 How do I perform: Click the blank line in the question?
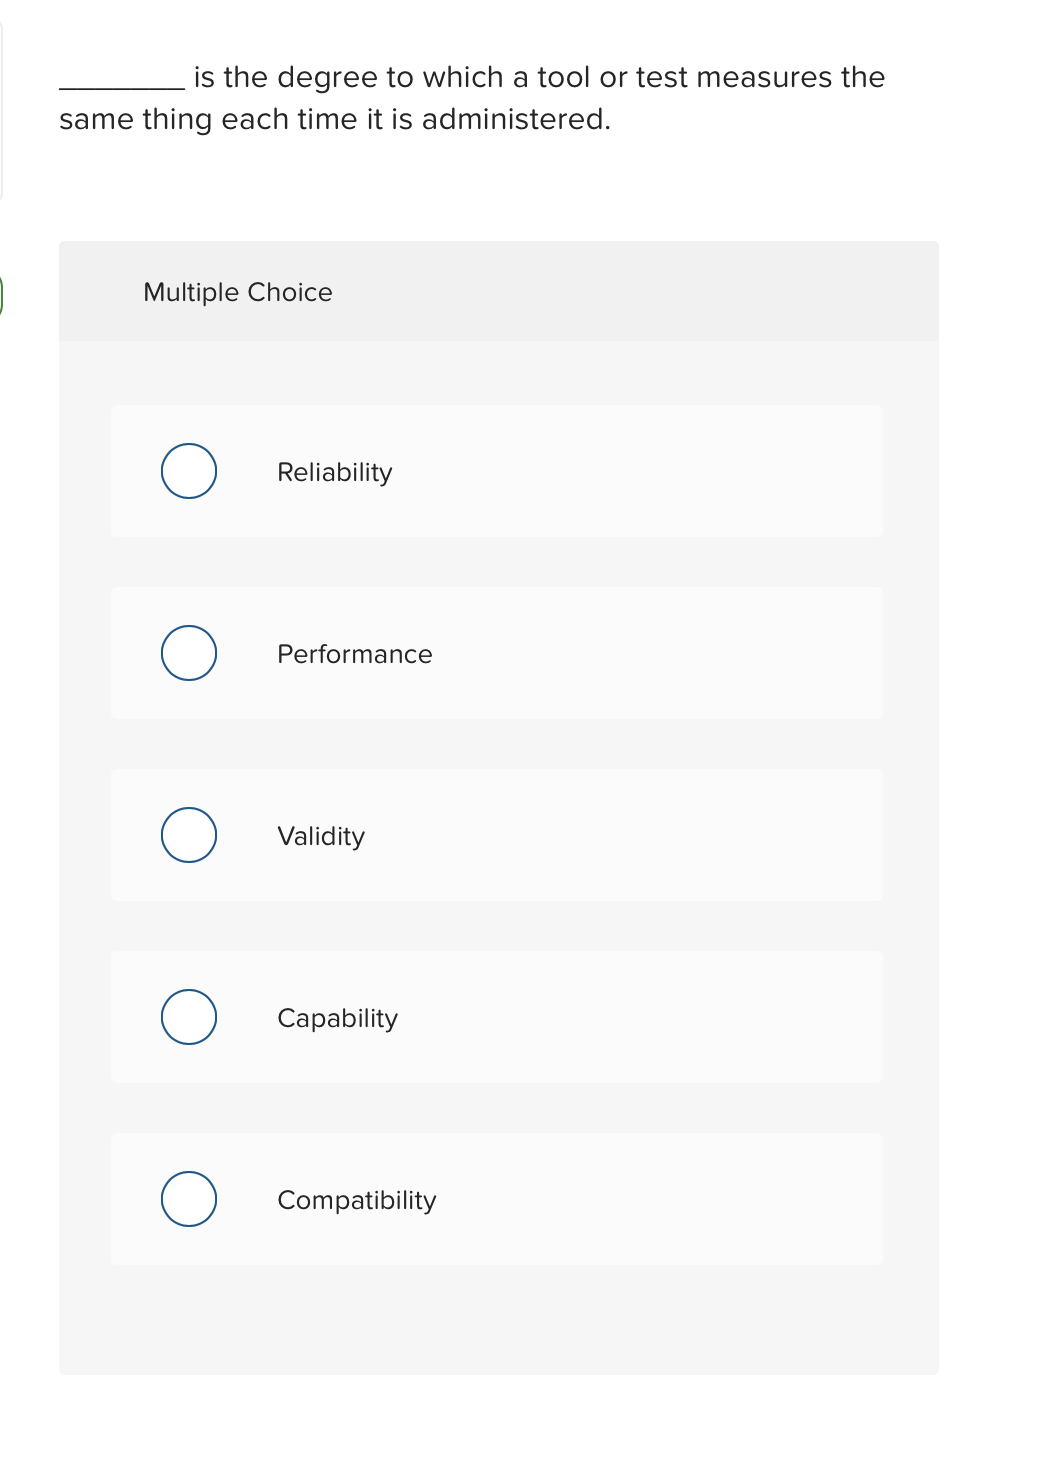tap(118, 85)
